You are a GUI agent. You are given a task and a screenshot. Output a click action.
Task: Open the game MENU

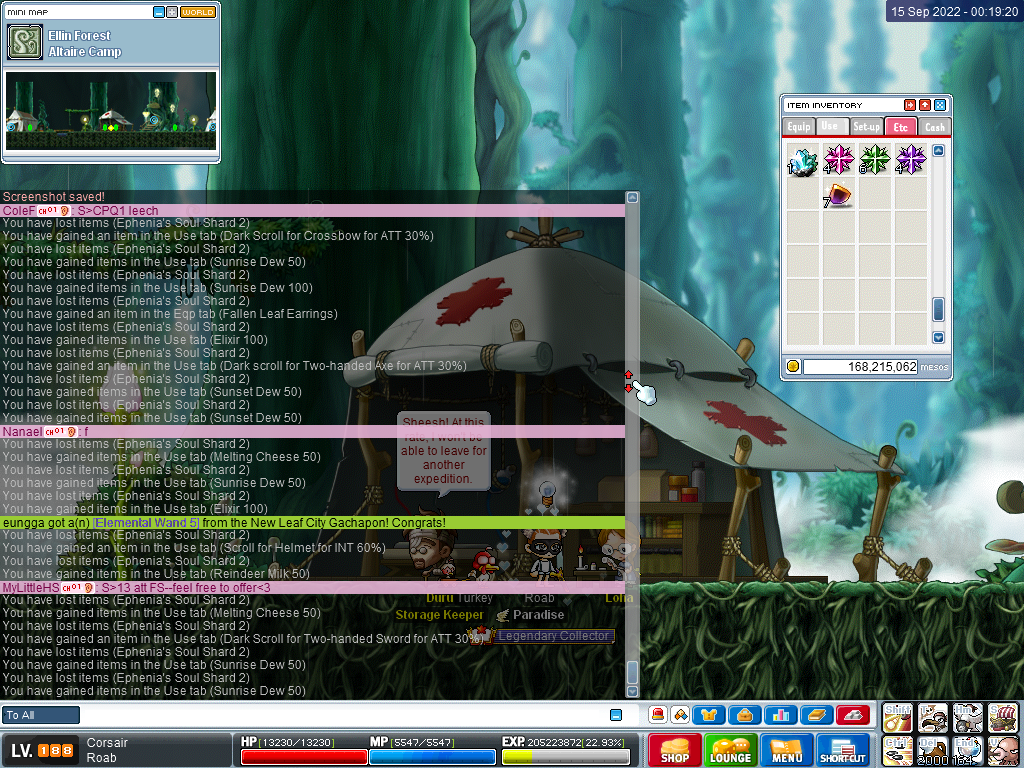point(786,750)
